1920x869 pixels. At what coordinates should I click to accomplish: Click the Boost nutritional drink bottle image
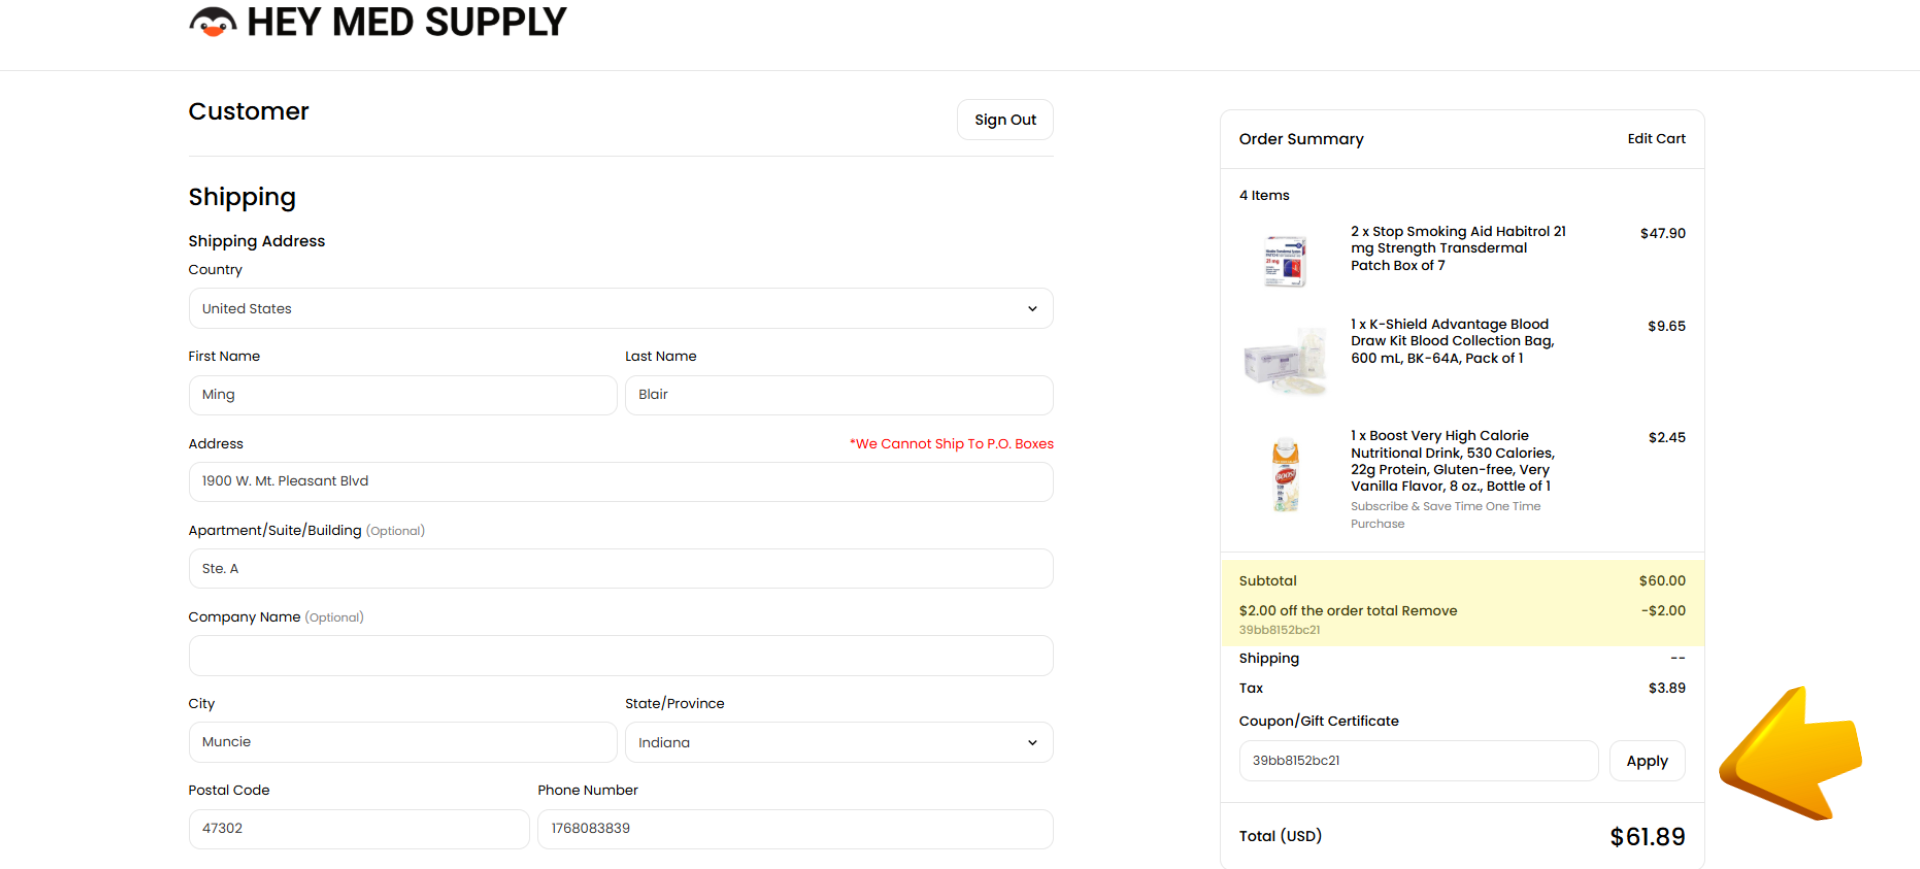1285,476
